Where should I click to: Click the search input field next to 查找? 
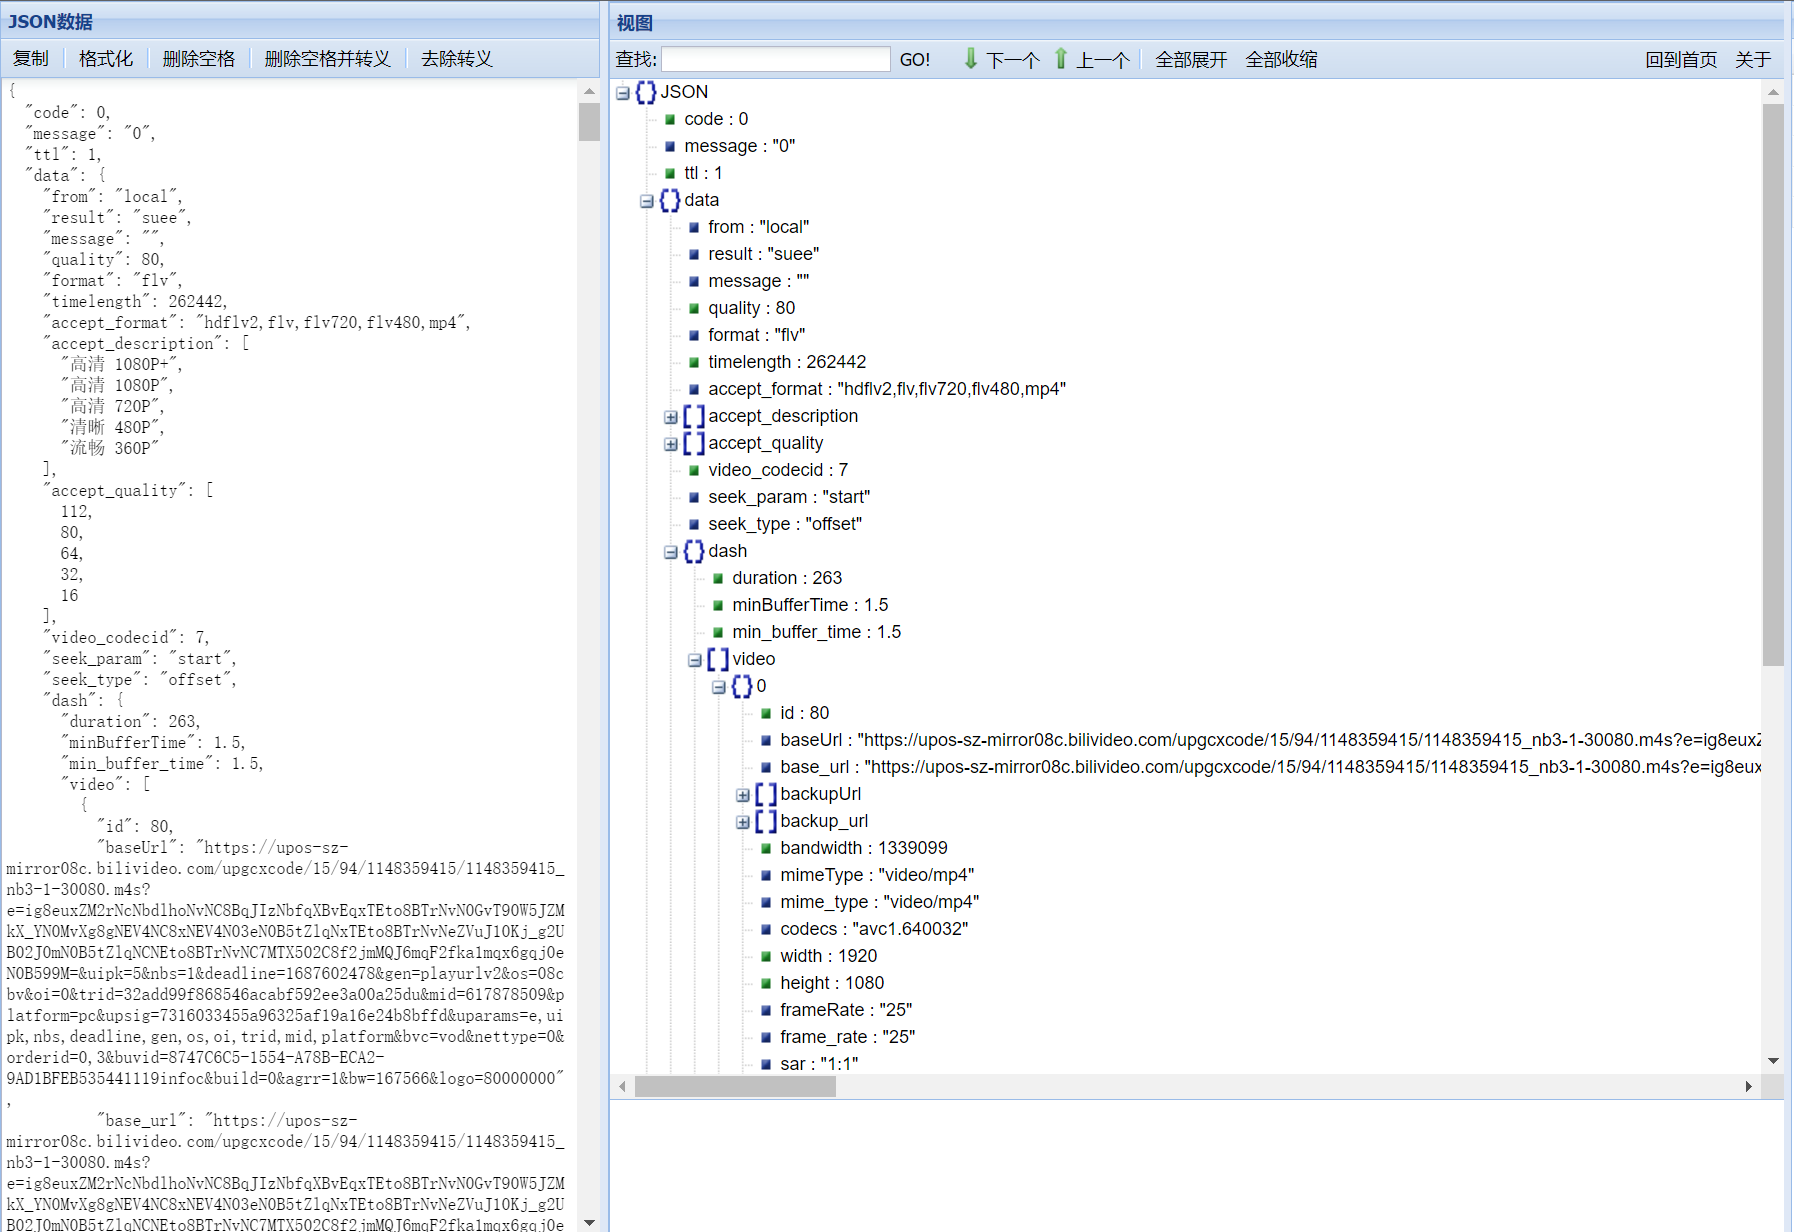click(776, 59)
